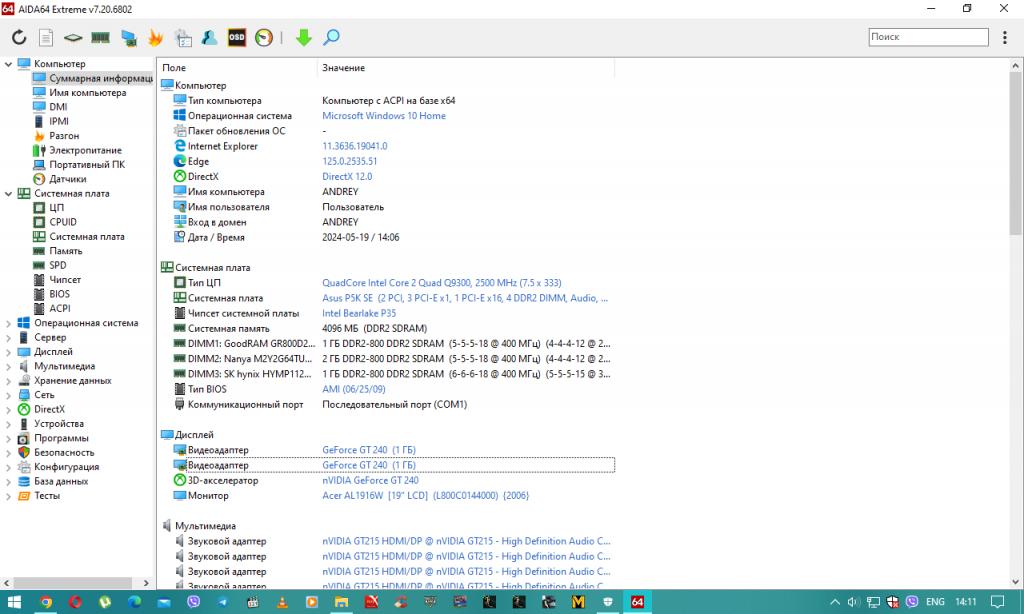The height and width of the screenshot is (614, 1024).
Task: Open the Report icon in toolbar
Action: (x=46, y=38)
